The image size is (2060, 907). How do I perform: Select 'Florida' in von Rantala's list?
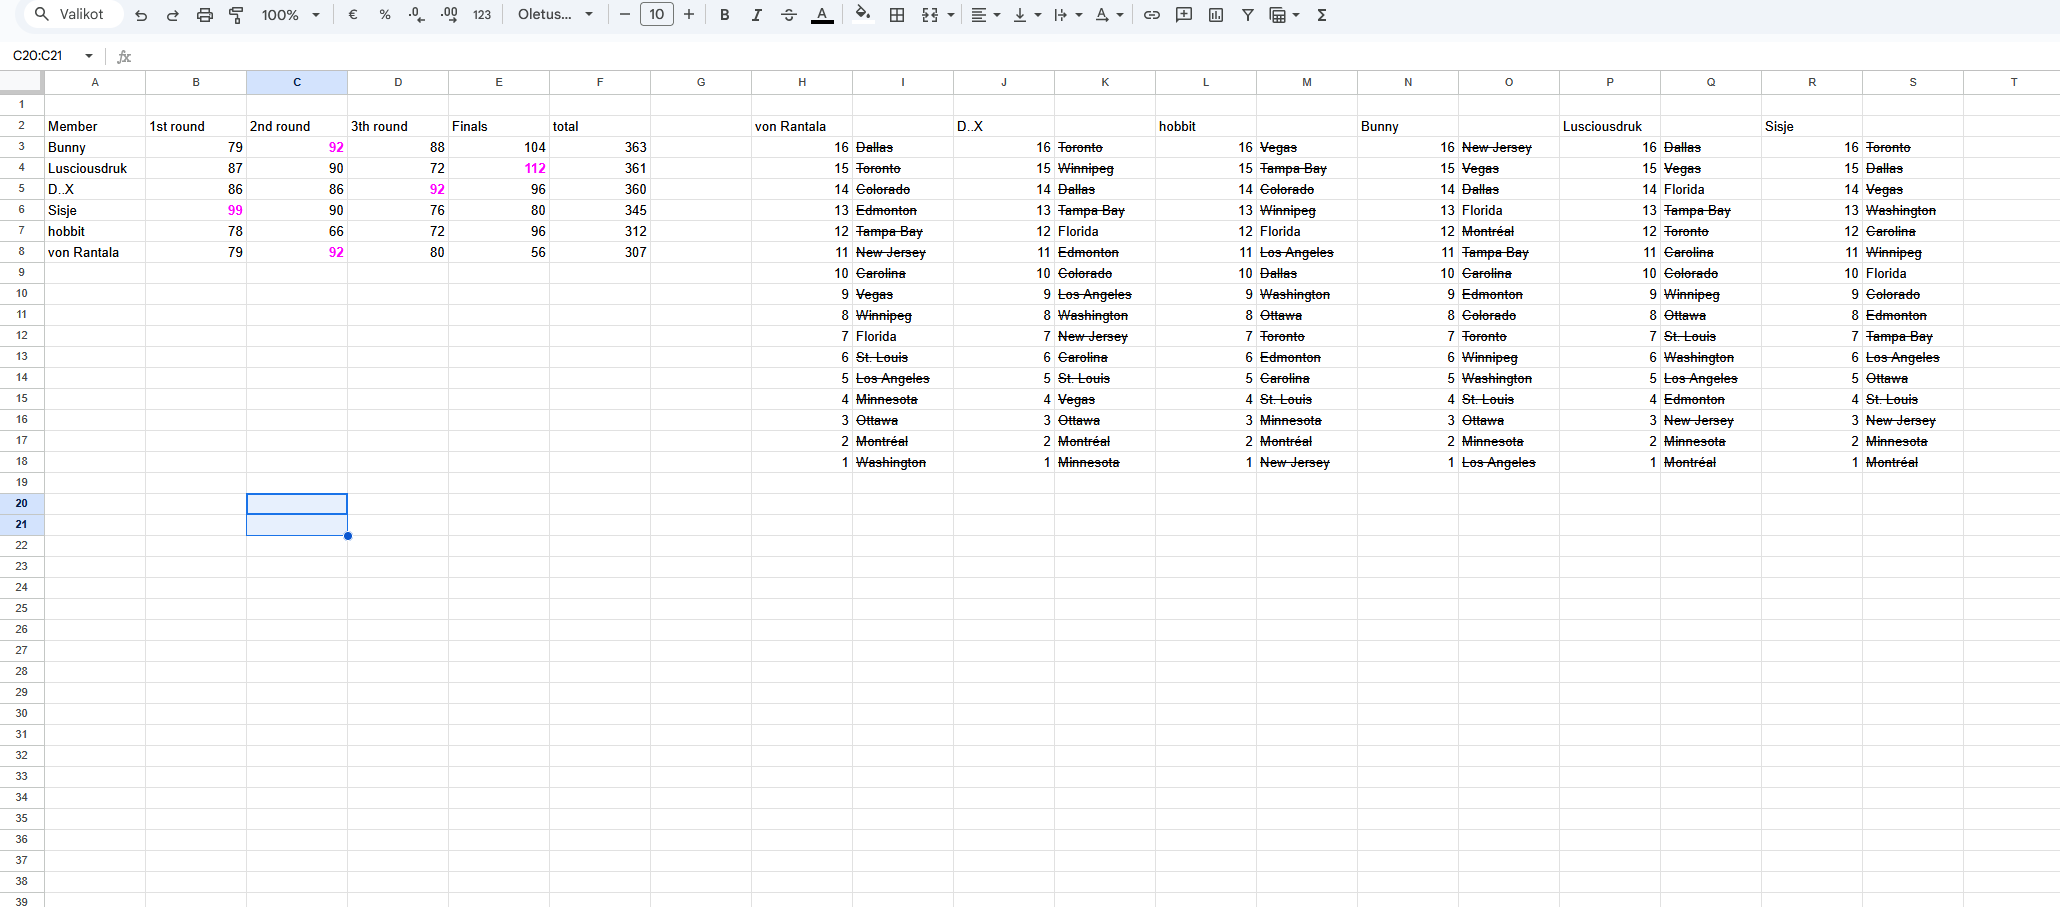[903, 336]
